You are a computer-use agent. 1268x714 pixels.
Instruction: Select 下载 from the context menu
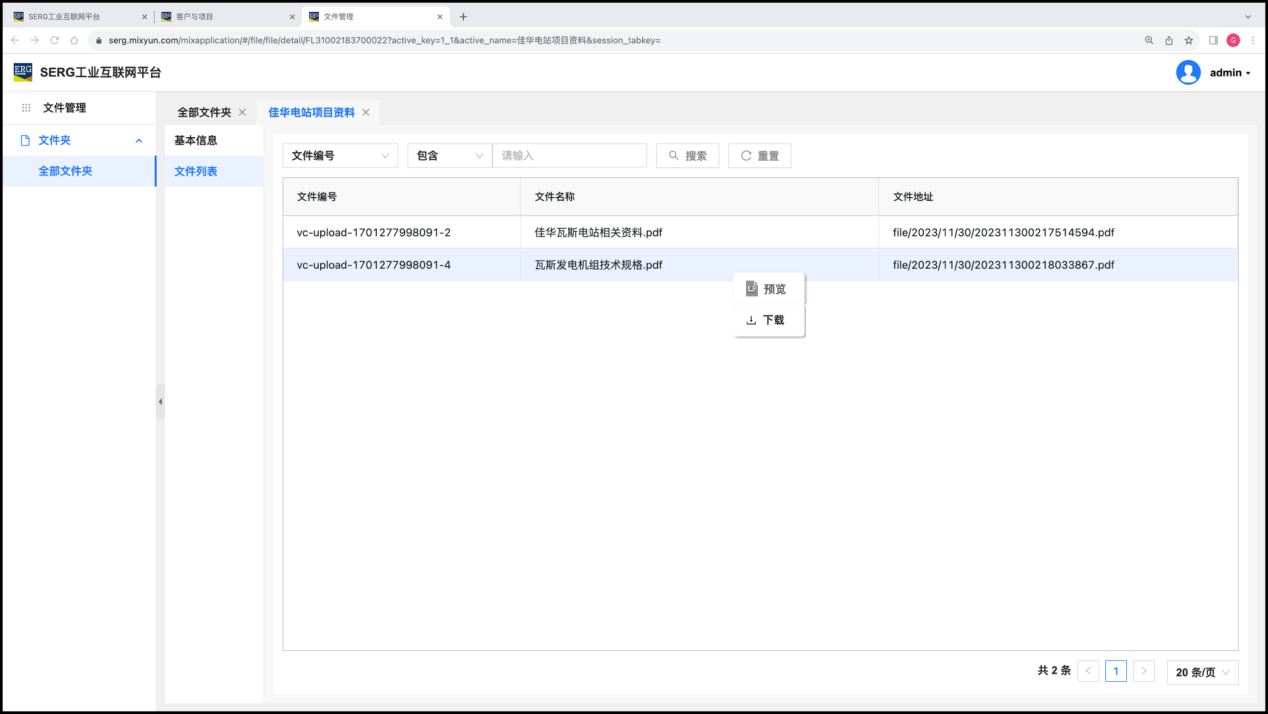[768, 320]
